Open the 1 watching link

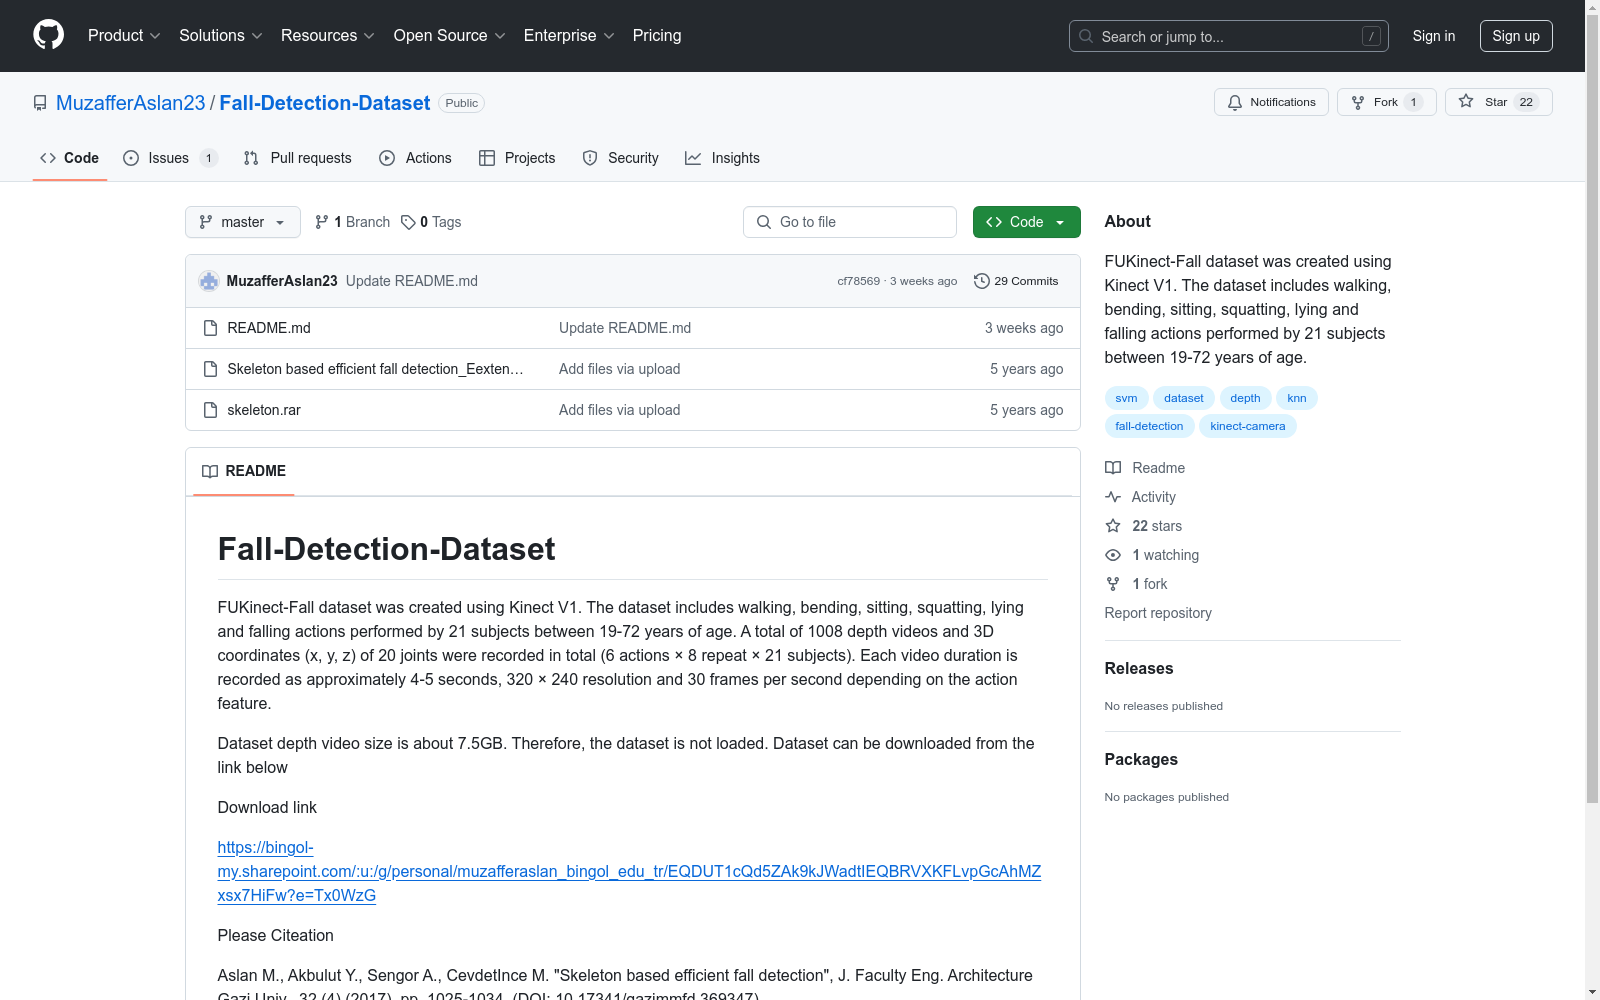1152,555
